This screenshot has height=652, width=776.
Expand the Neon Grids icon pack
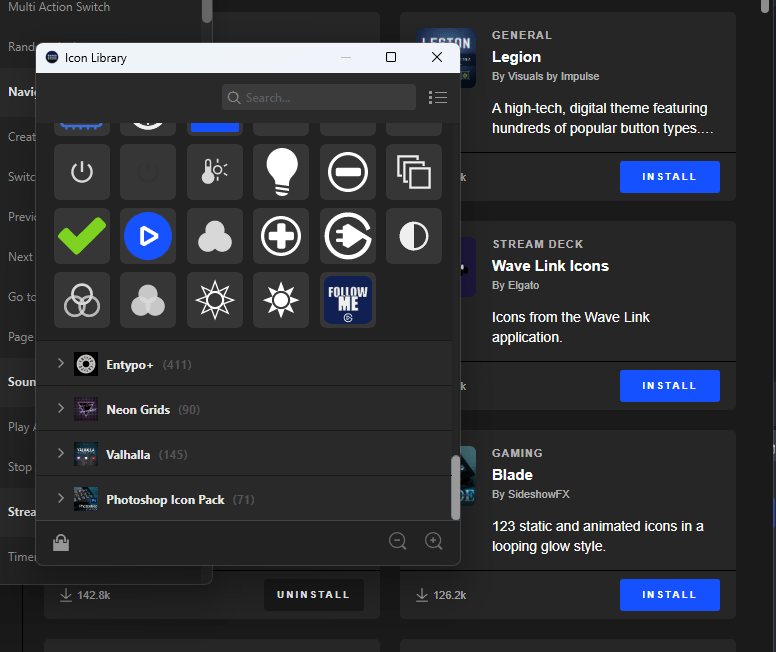point(60,408)
